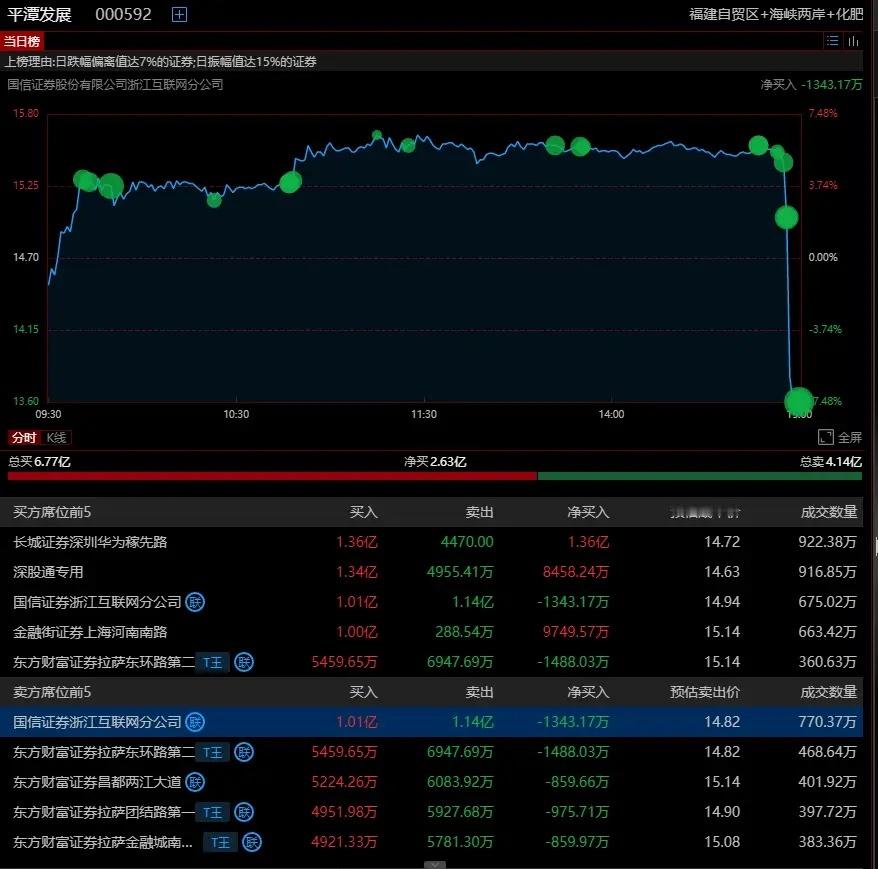The height and width of the screenshot is (869, 878).
Task: Open 深股通专用 buyer row
Action: click(431, 572)
